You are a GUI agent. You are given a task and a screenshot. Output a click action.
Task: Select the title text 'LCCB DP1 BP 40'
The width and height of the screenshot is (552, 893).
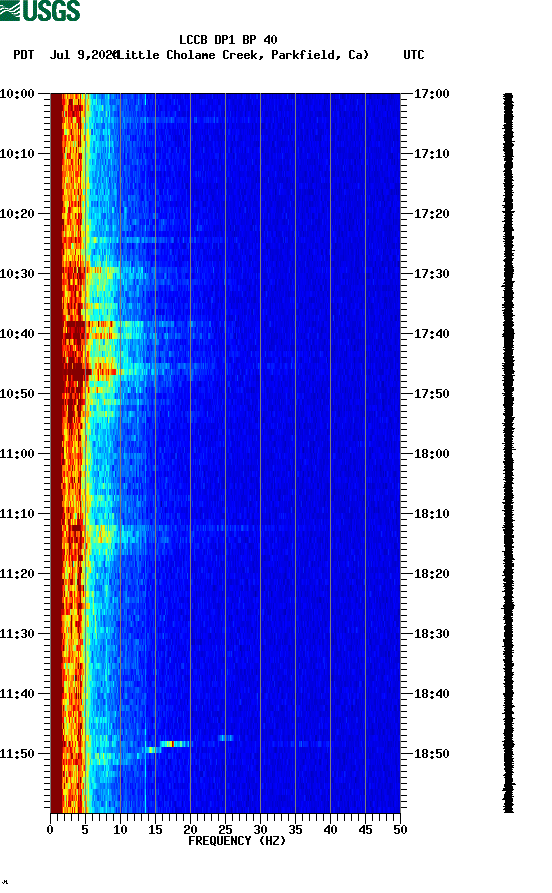click(228, 40)
